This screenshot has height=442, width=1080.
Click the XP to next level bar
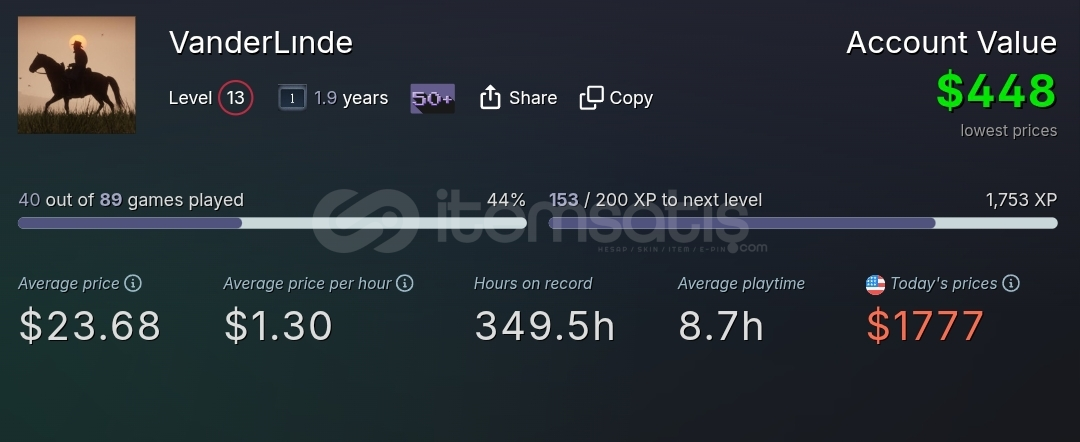coord(803,223)
